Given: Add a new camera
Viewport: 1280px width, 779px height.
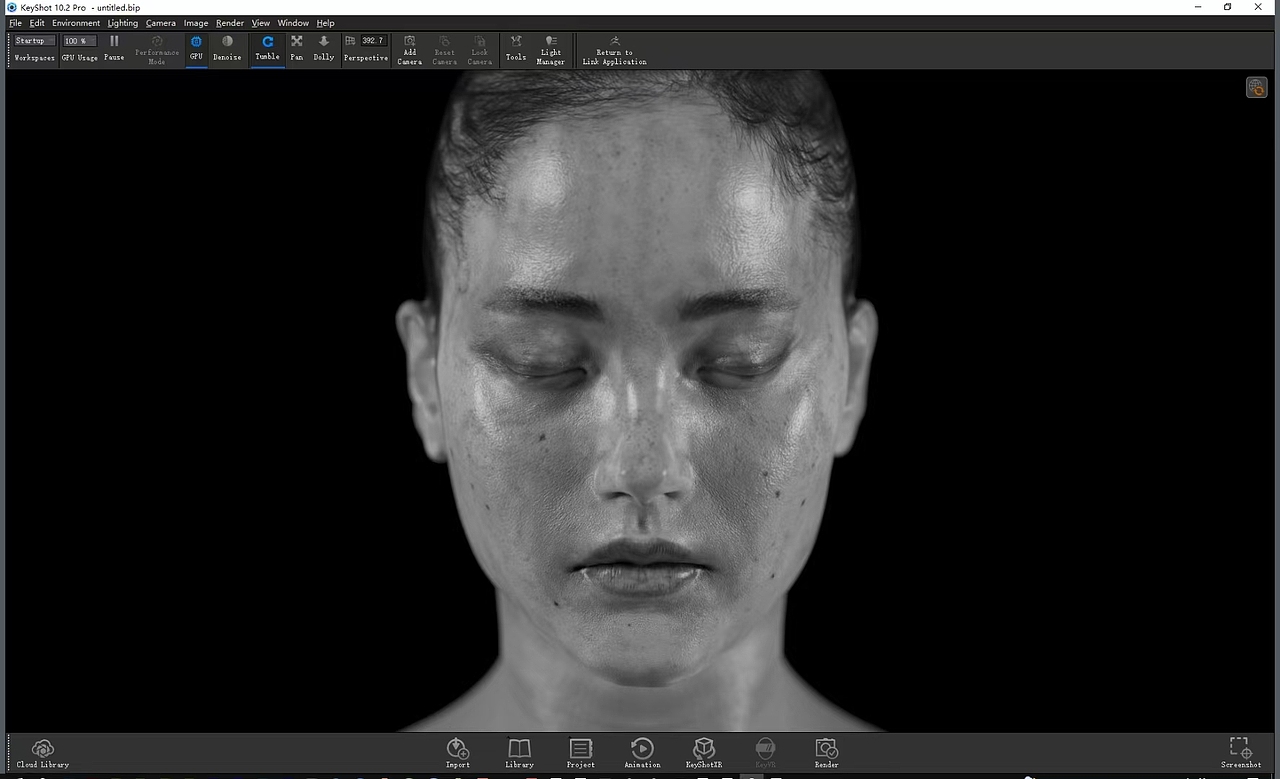Looking at the screenshot, I should [x=409, y=49].
